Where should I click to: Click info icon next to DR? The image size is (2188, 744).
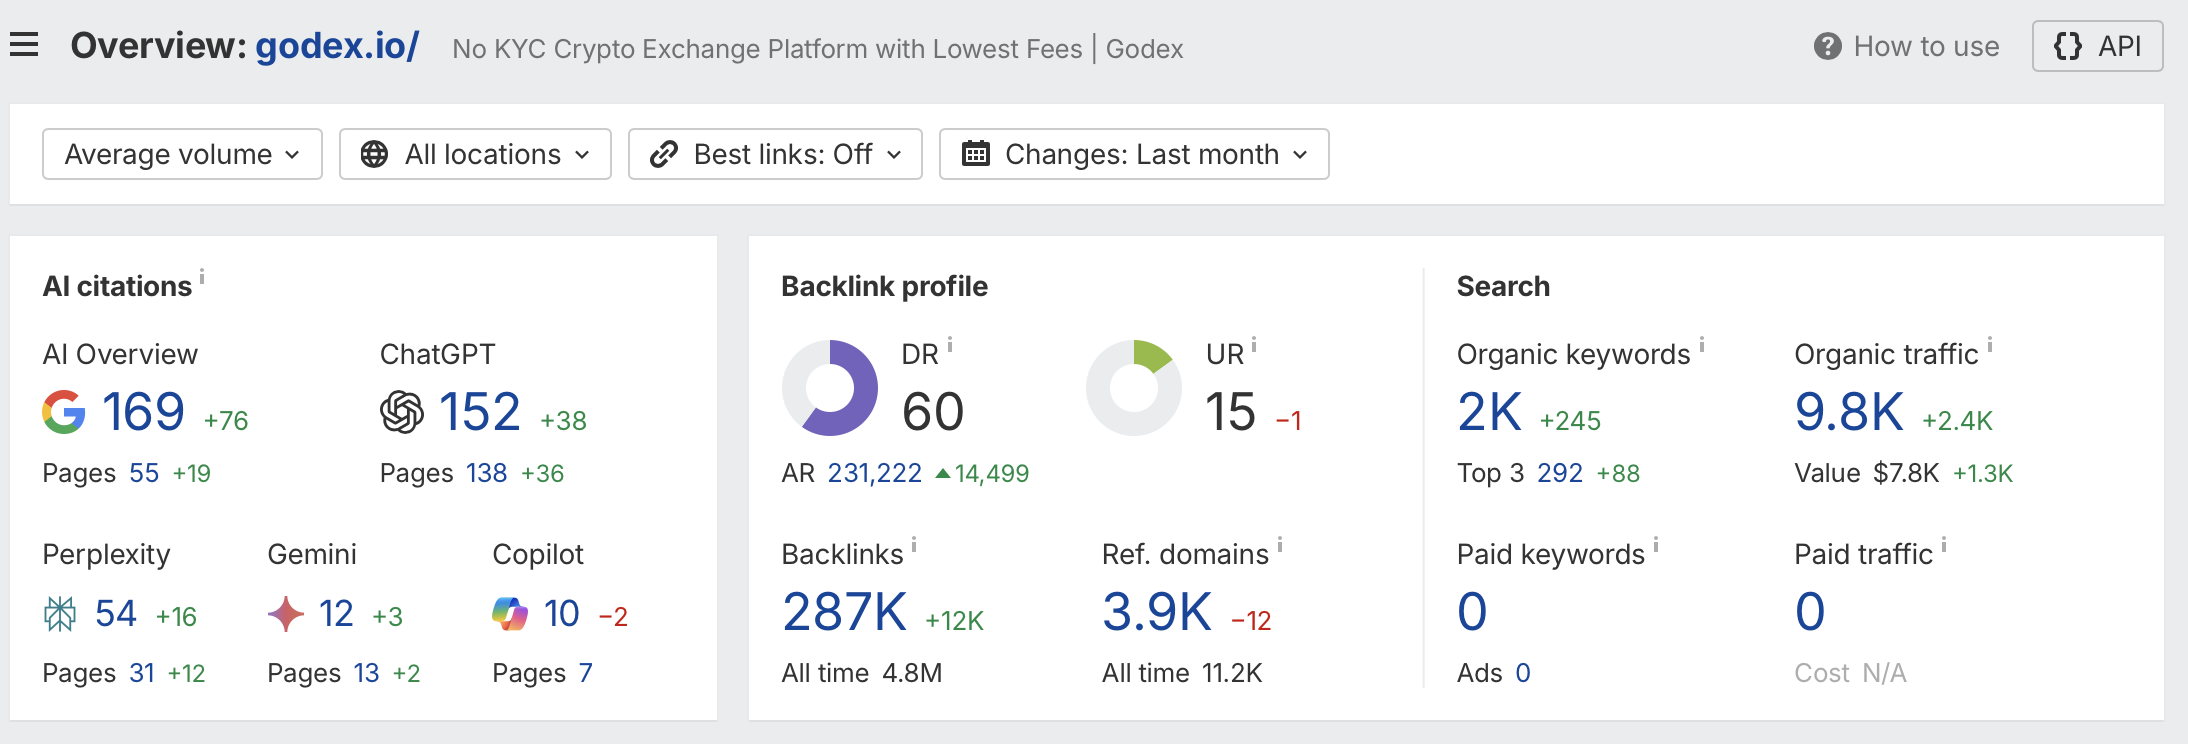click(x=950, y=345)
